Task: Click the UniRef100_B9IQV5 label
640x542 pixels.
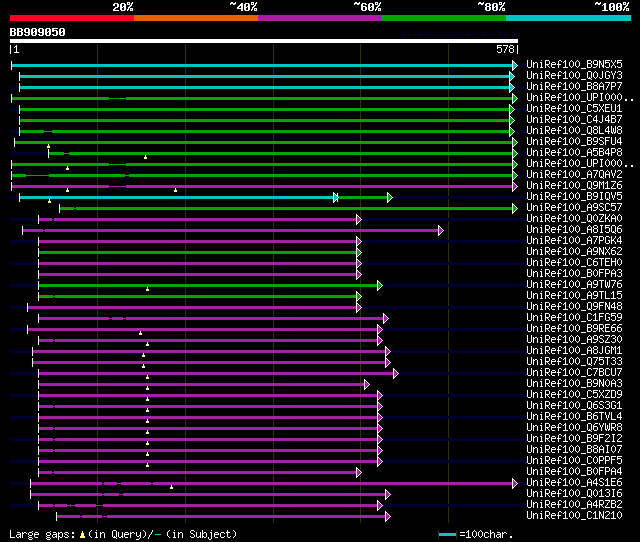Action: (574, 197)
